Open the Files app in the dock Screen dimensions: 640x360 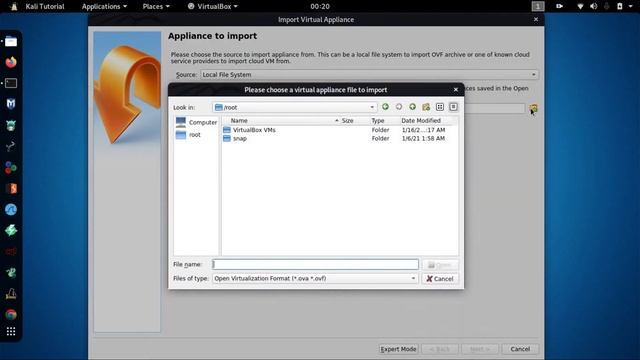point(11,41)
